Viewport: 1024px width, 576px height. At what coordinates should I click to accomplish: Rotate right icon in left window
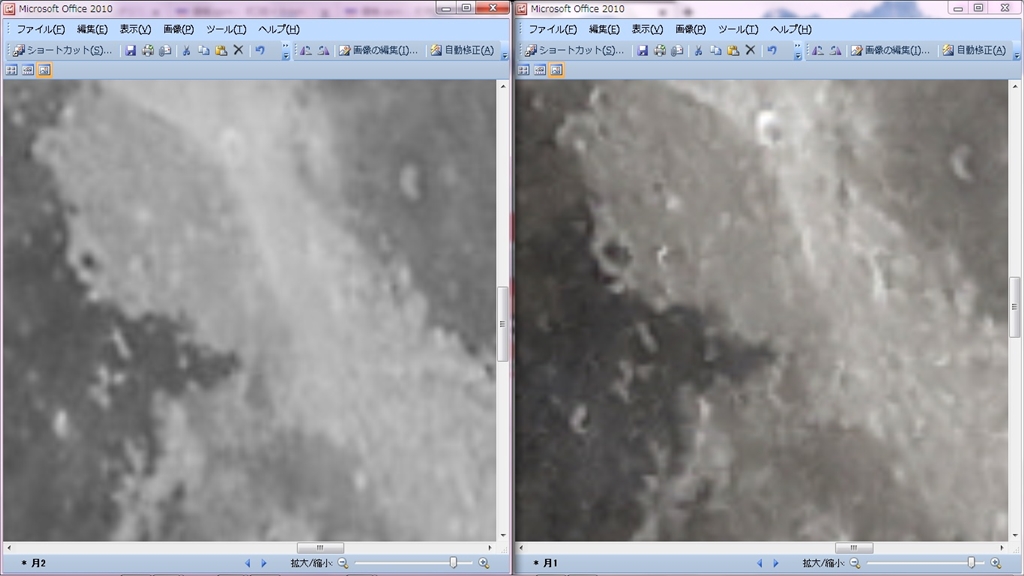pos(323,50)
